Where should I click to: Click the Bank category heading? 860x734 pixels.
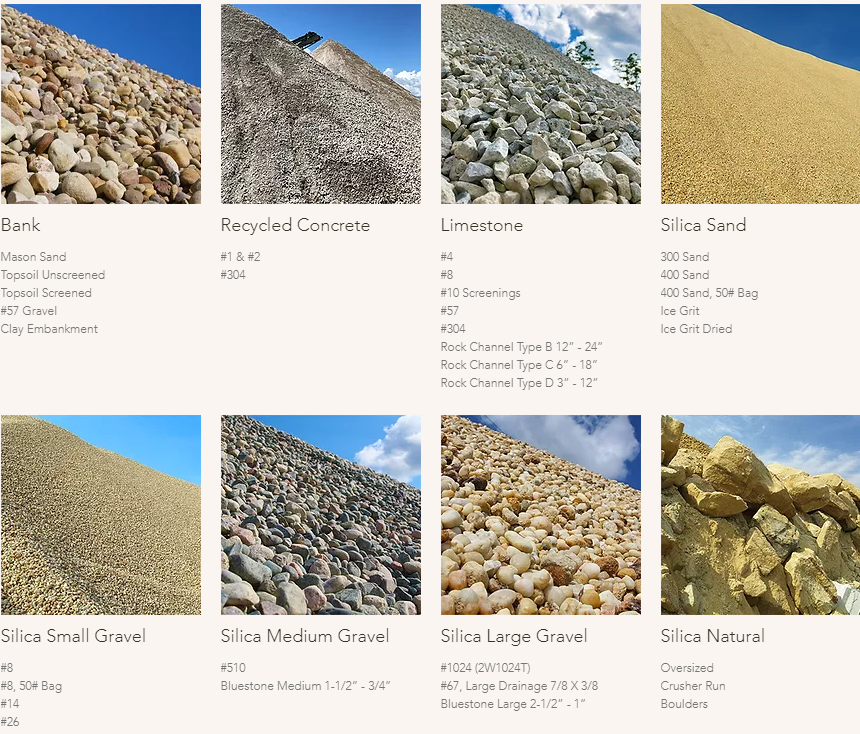click(x=20, y=225)
